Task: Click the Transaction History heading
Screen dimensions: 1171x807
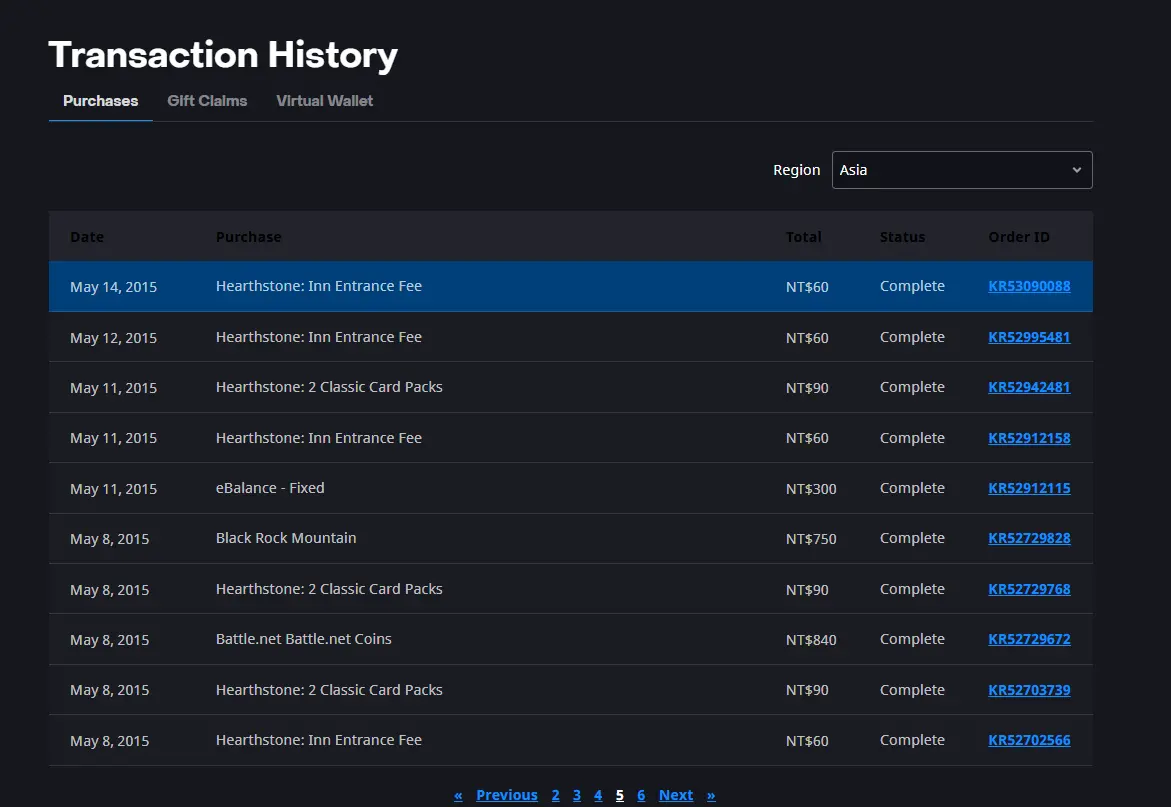Action: click(223, 56)
